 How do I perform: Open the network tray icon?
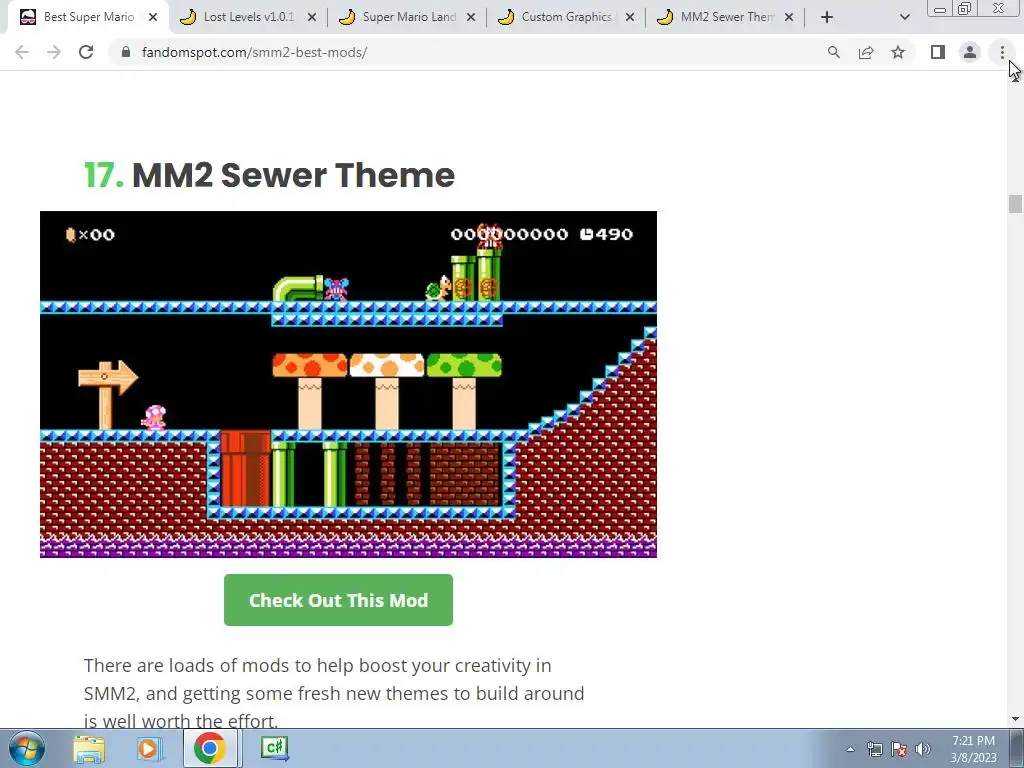(x=874, y=749)
